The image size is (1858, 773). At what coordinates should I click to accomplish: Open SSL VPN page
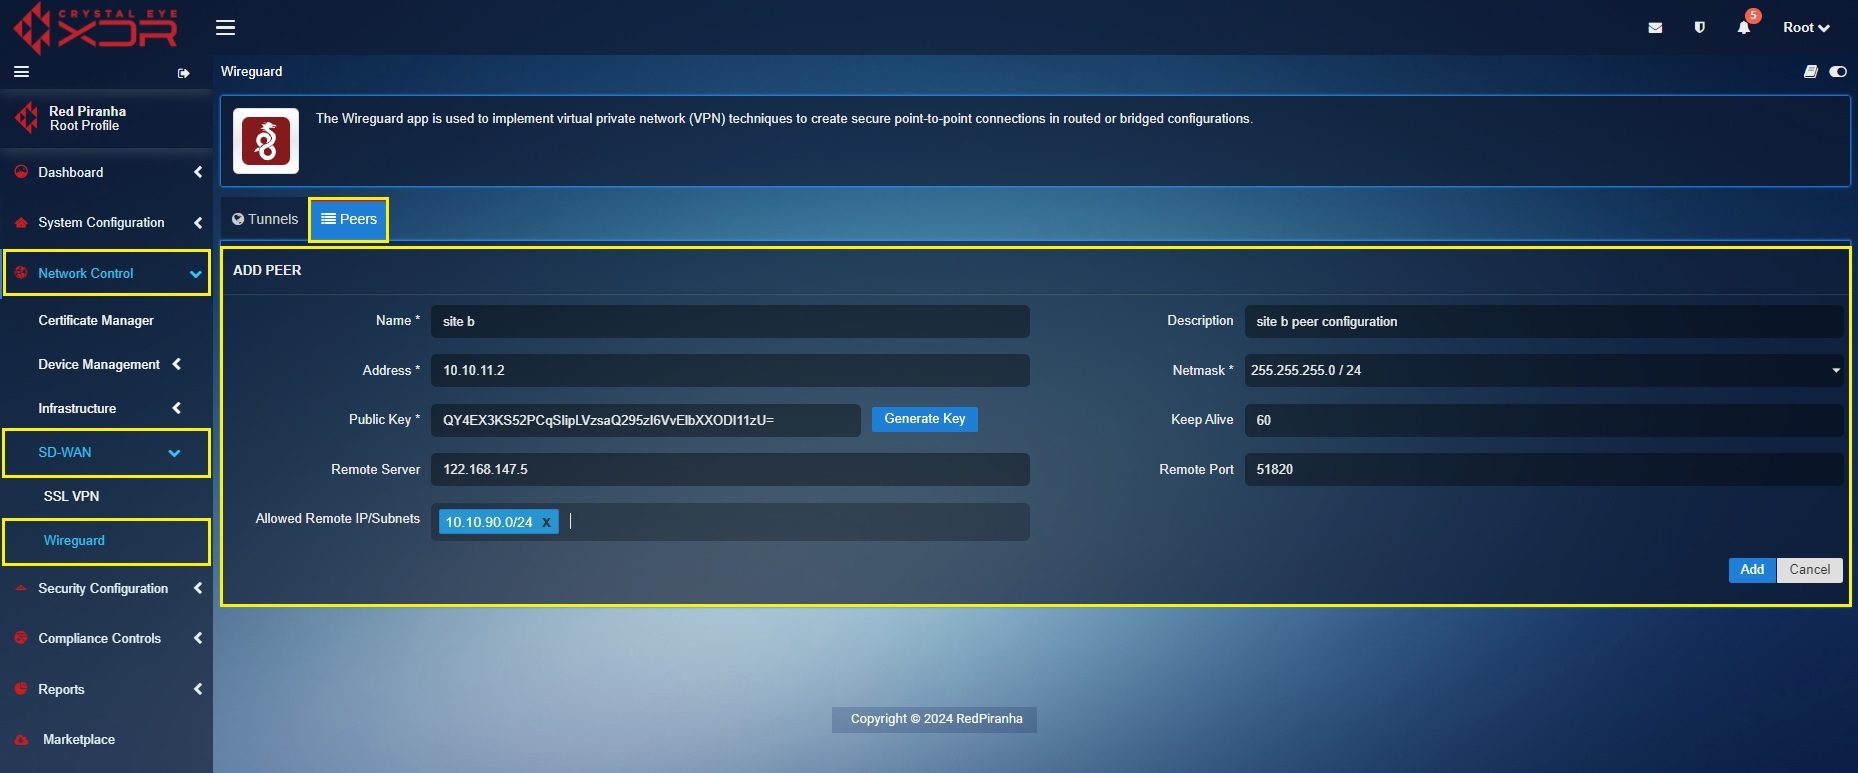(71, 496)
